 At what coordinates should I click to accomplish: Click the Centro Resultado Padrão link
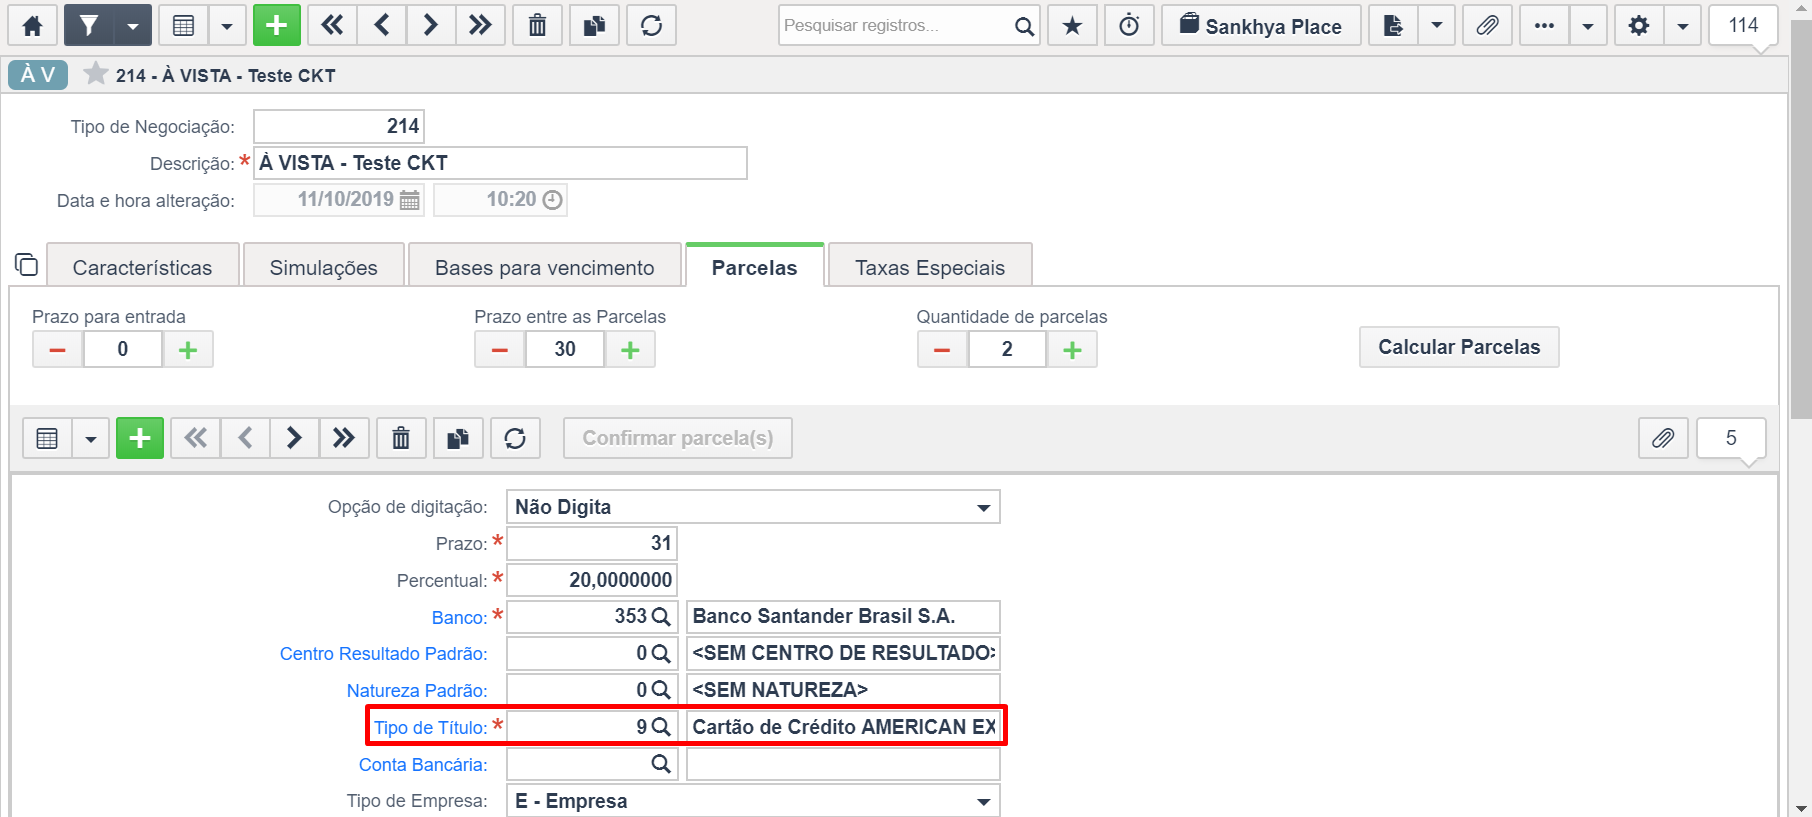[x=383, y=653]
